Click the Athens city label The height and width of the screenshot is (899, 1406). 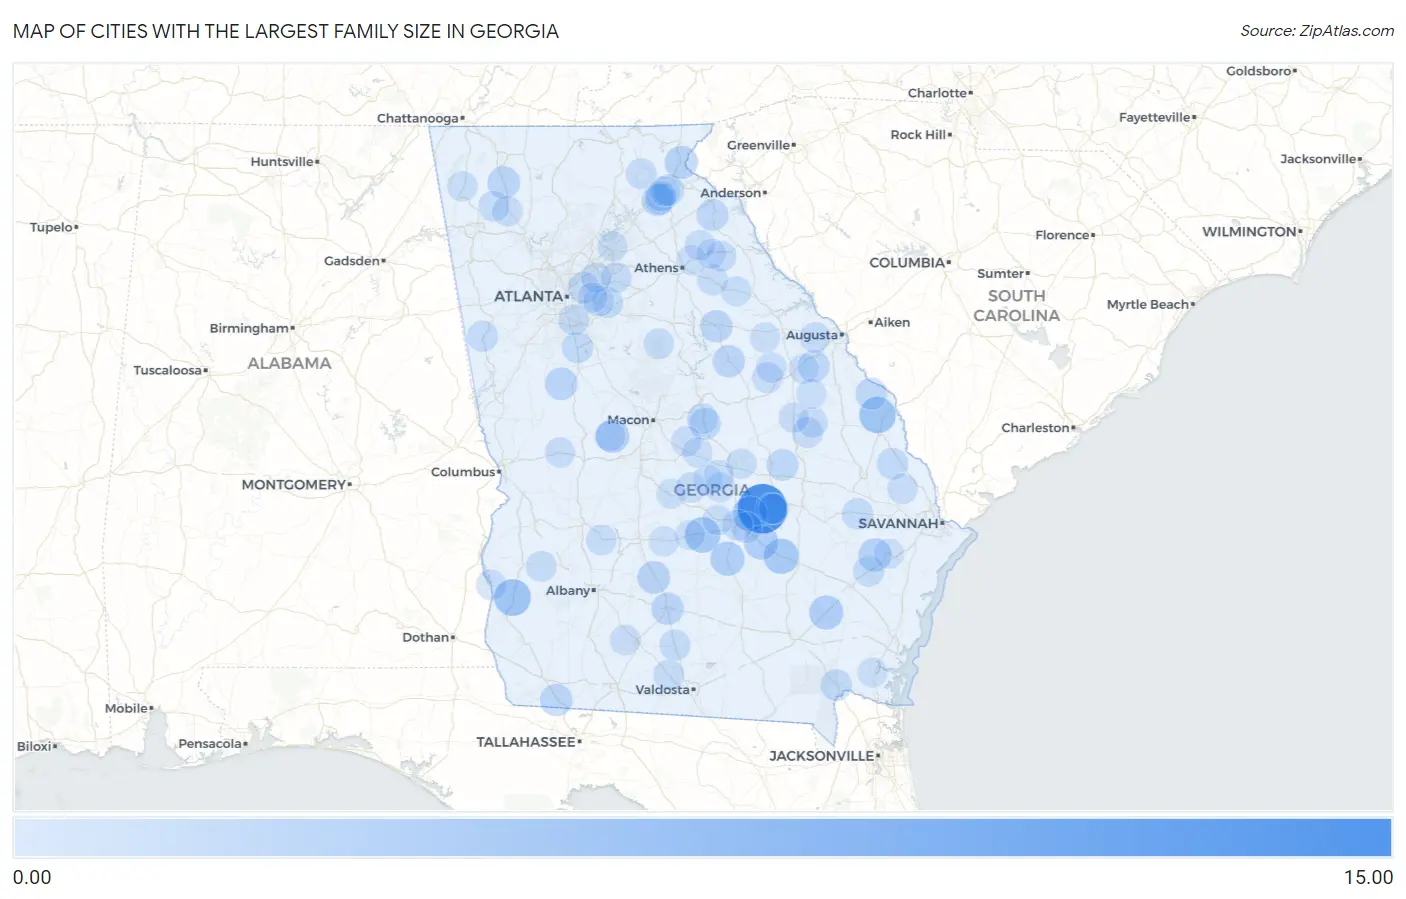(656, 268)
